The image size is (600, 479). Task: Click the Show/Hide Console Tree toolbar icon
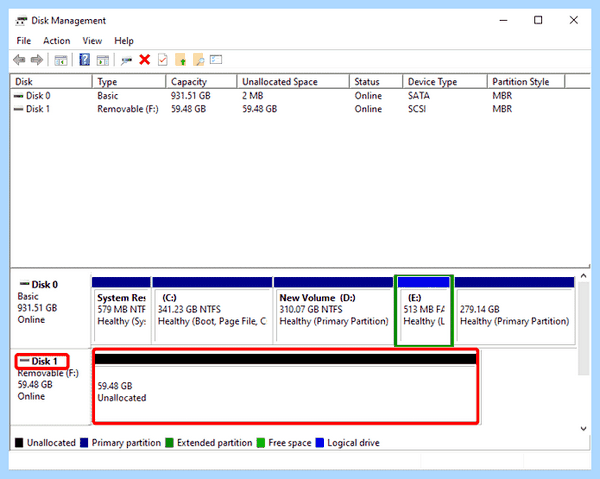pyautogui.click(x=60, y=60)
